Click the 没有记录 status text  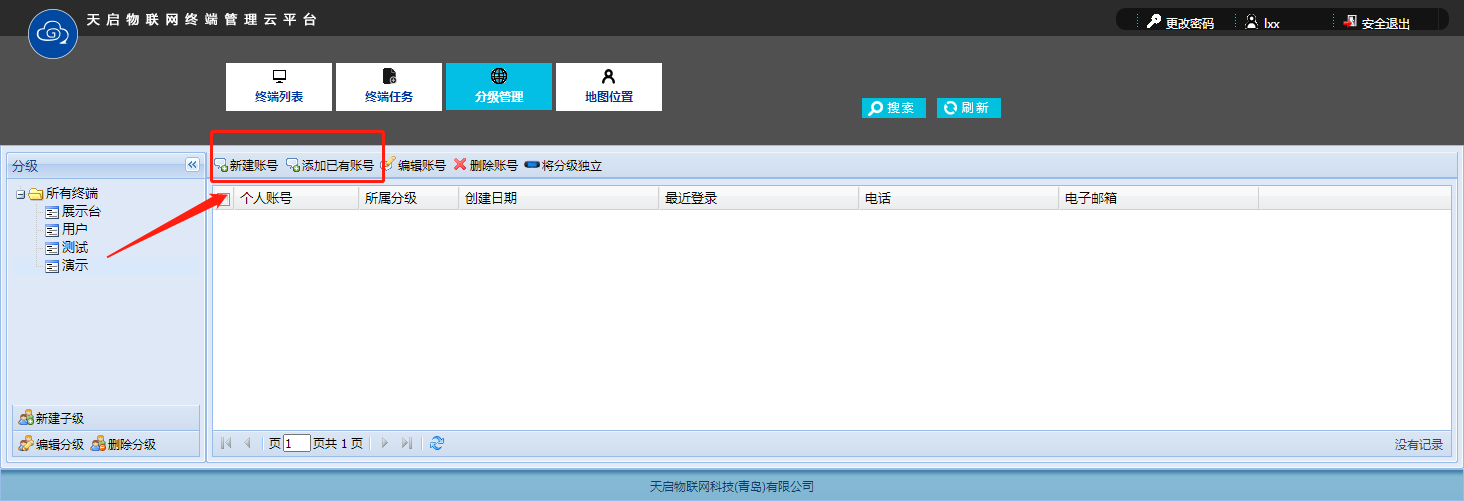(1419, 444)
